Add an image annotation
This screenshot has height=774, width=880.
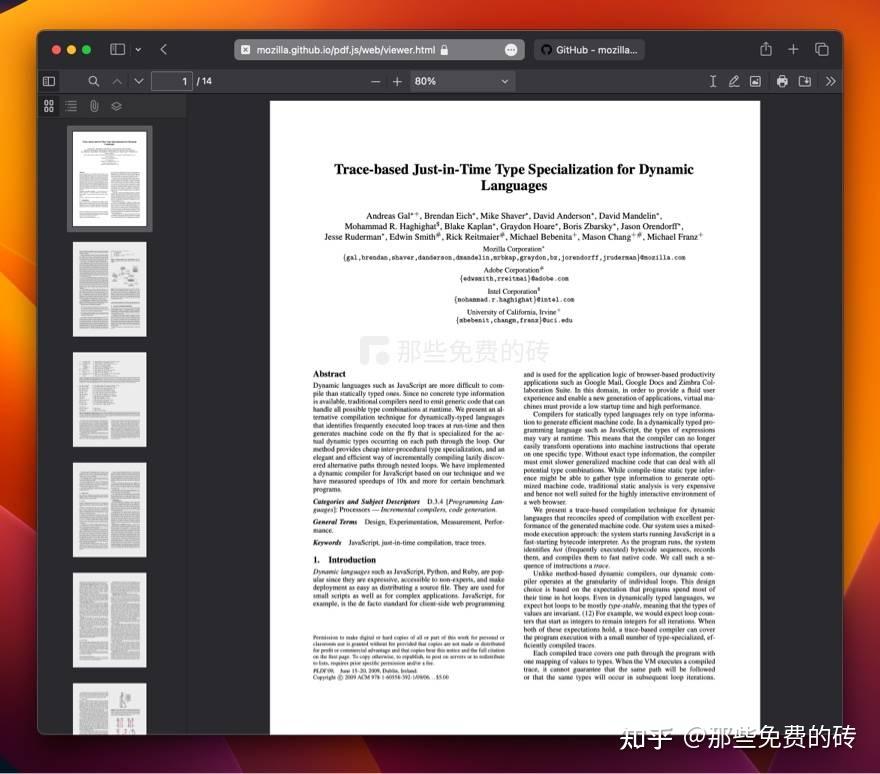click(x=757, y=81)
